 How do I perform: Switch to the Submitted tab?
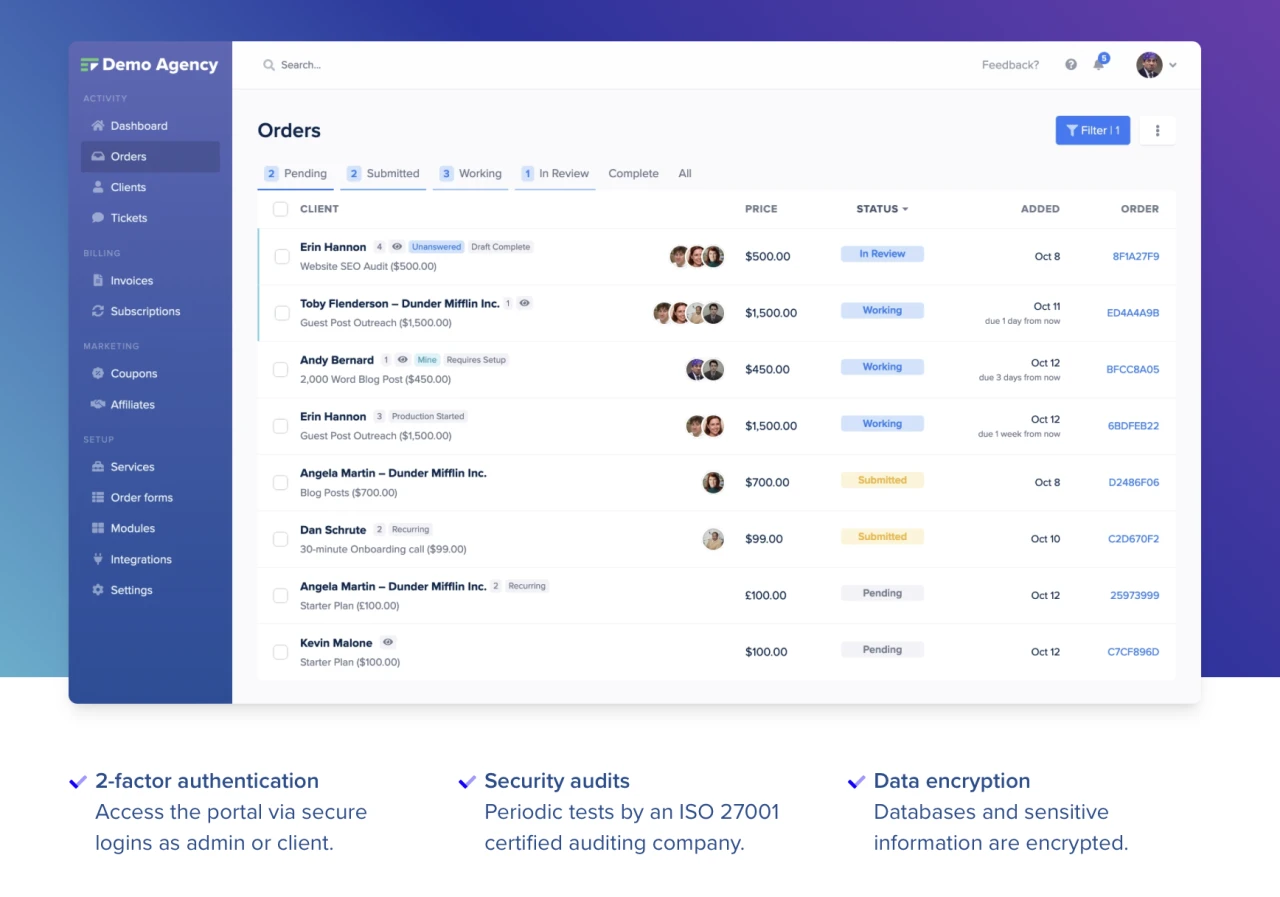pyautogui.click(x=384, y=173)
